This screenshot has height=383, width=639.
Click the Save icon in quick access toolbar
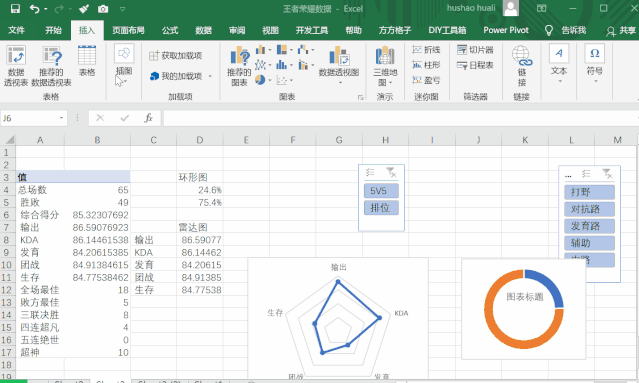[15, 9]
